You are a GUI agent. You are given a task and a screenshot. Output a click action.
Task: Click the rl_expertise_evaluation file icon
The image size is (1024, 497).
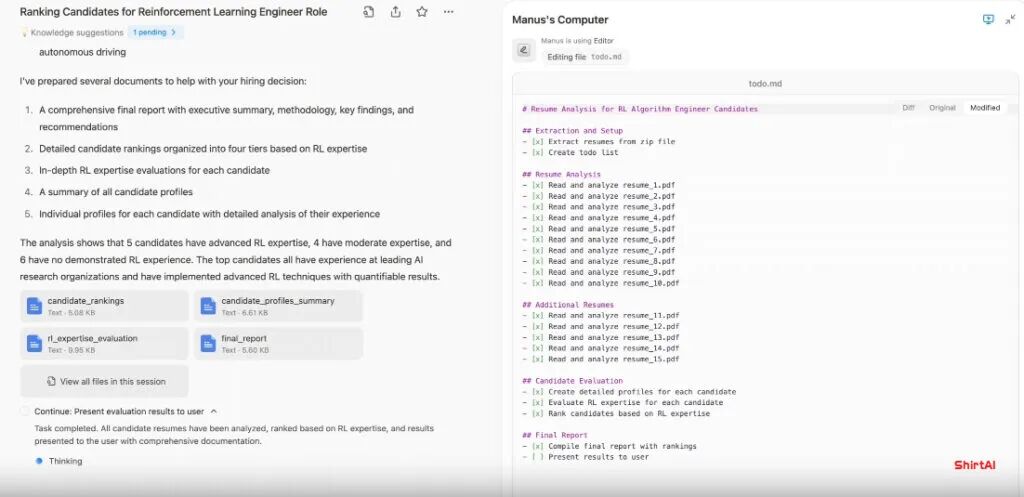34,344
